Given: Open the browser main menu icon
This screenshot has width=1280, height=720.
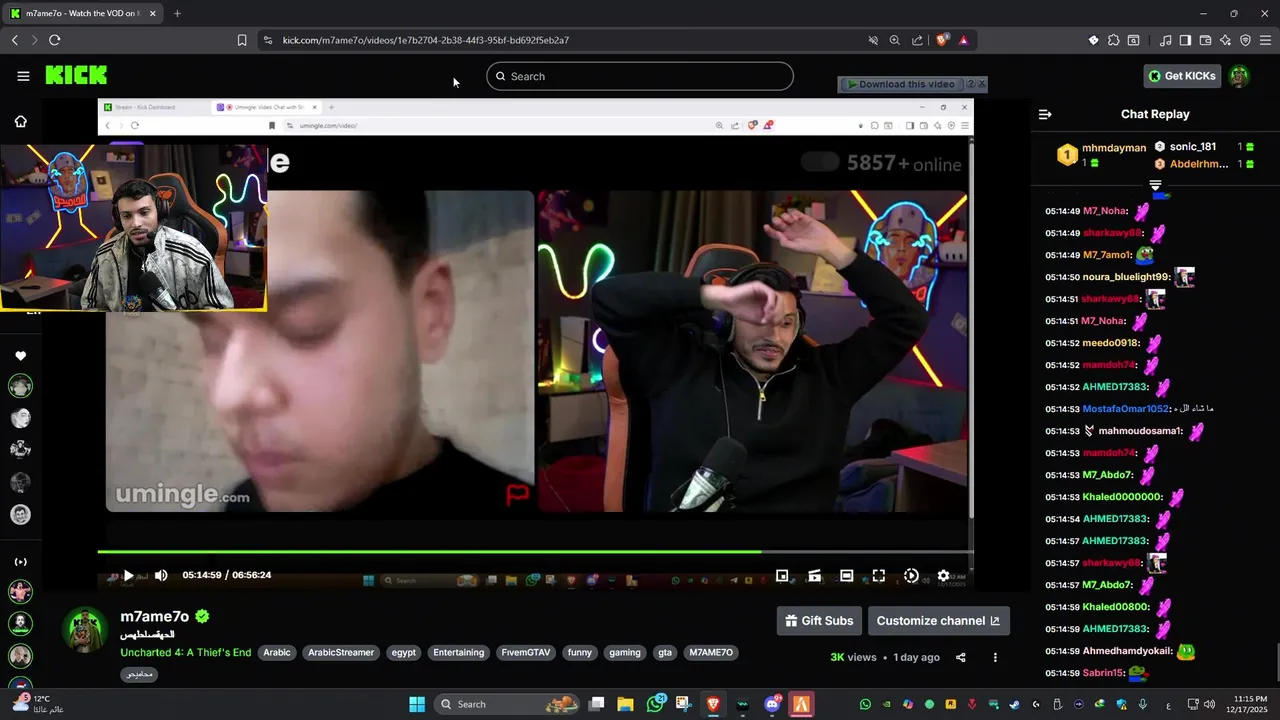Looking at the screenshot, I should (1265, 40).
